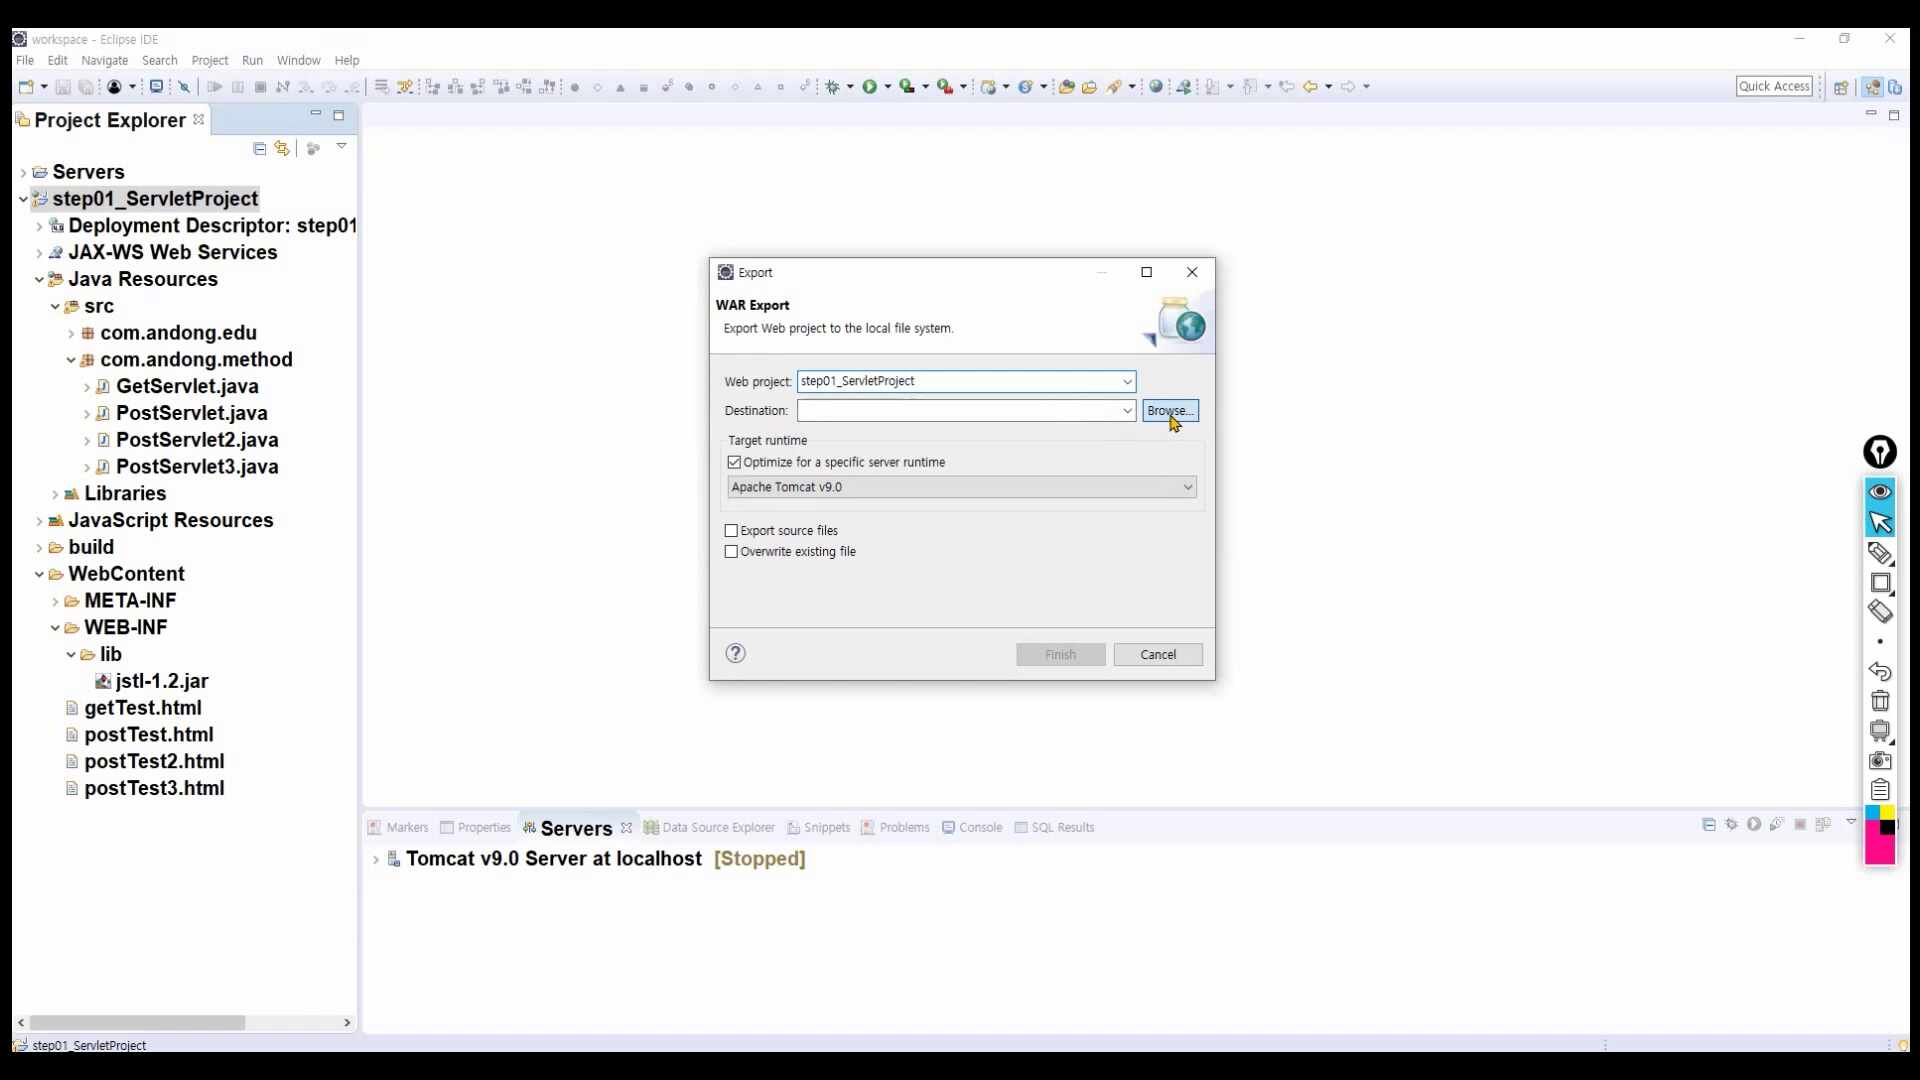This screenshot has height=1080, width=1920.
Task: Click the Start server icon in Servers view
Action: [x=1754, y=825]
